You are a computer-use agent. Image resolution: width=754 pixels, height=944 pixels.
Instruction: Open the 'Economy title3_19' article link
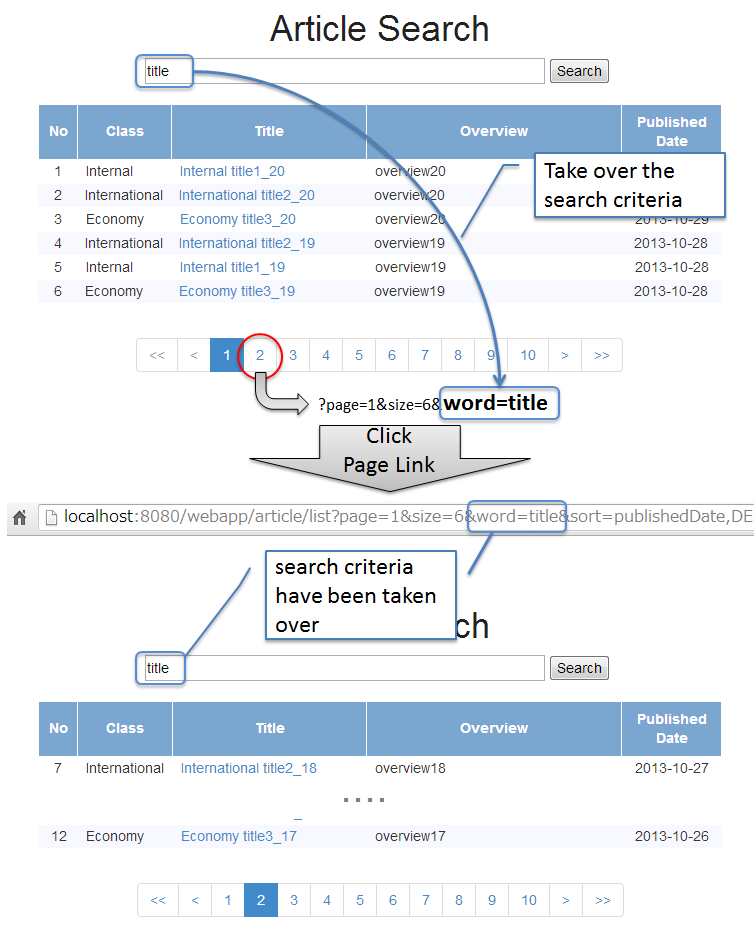tap(237, 291)
